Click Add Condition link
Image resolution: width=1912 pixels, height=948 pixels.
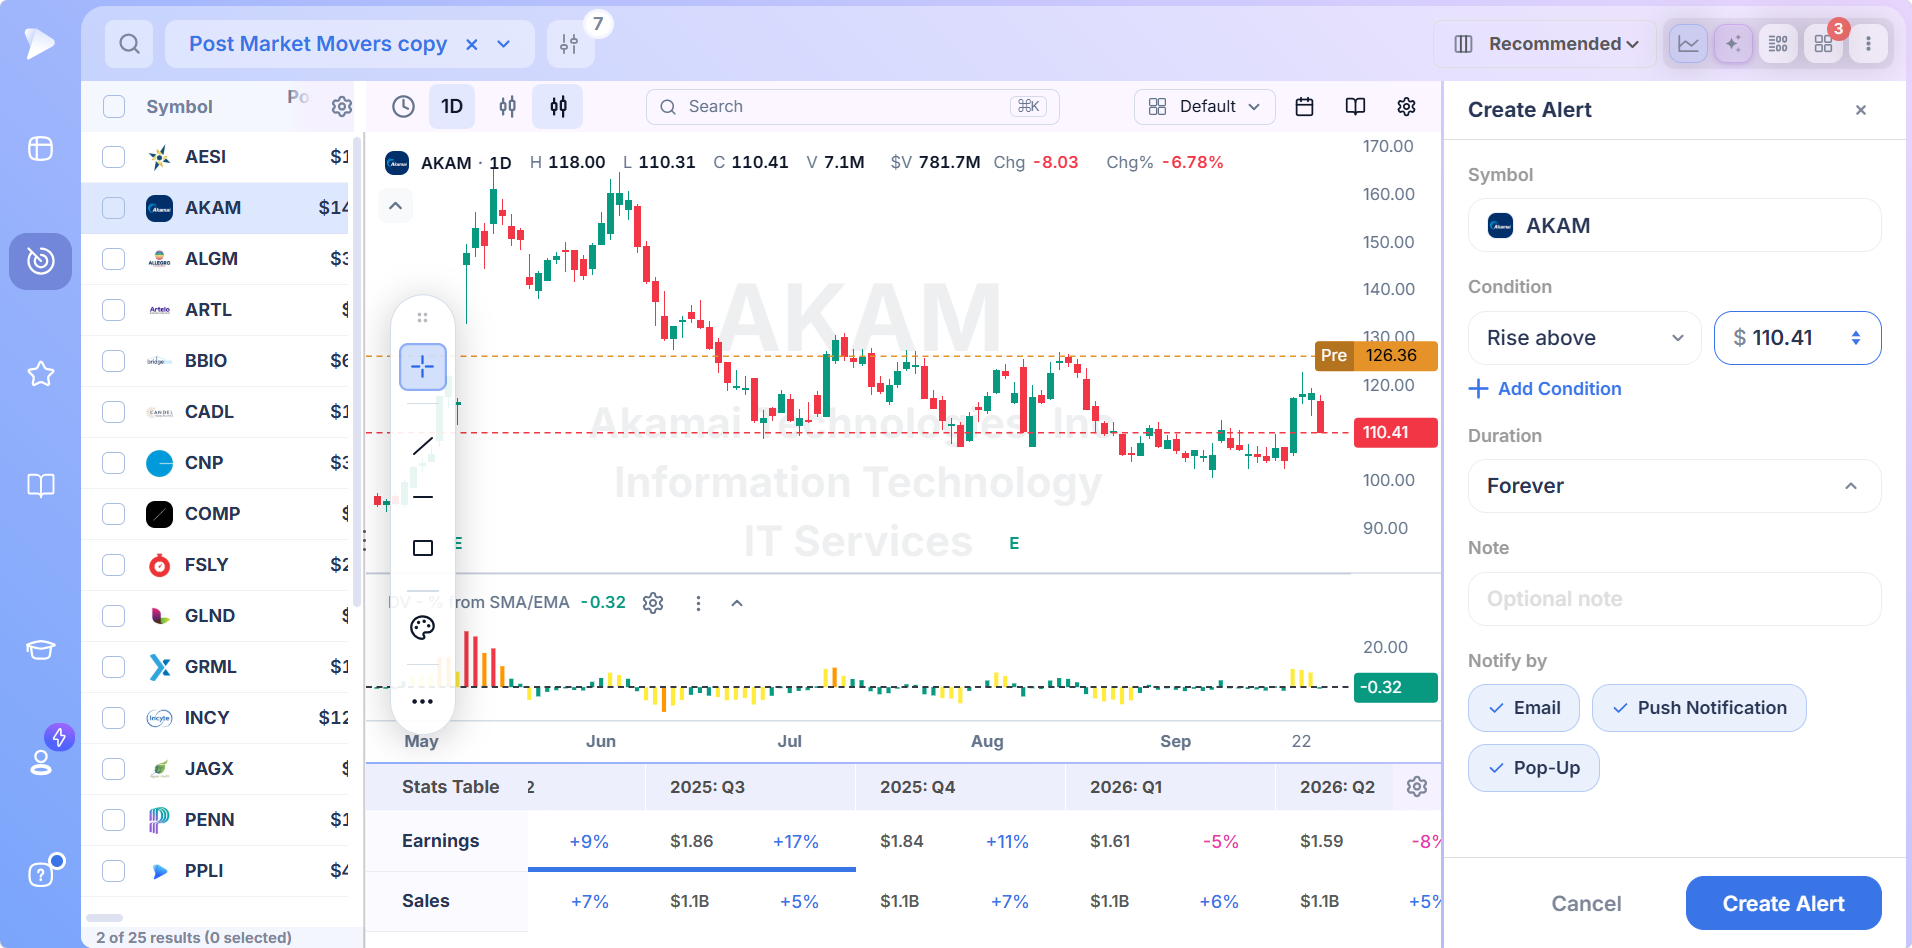tap(1545, 389)
